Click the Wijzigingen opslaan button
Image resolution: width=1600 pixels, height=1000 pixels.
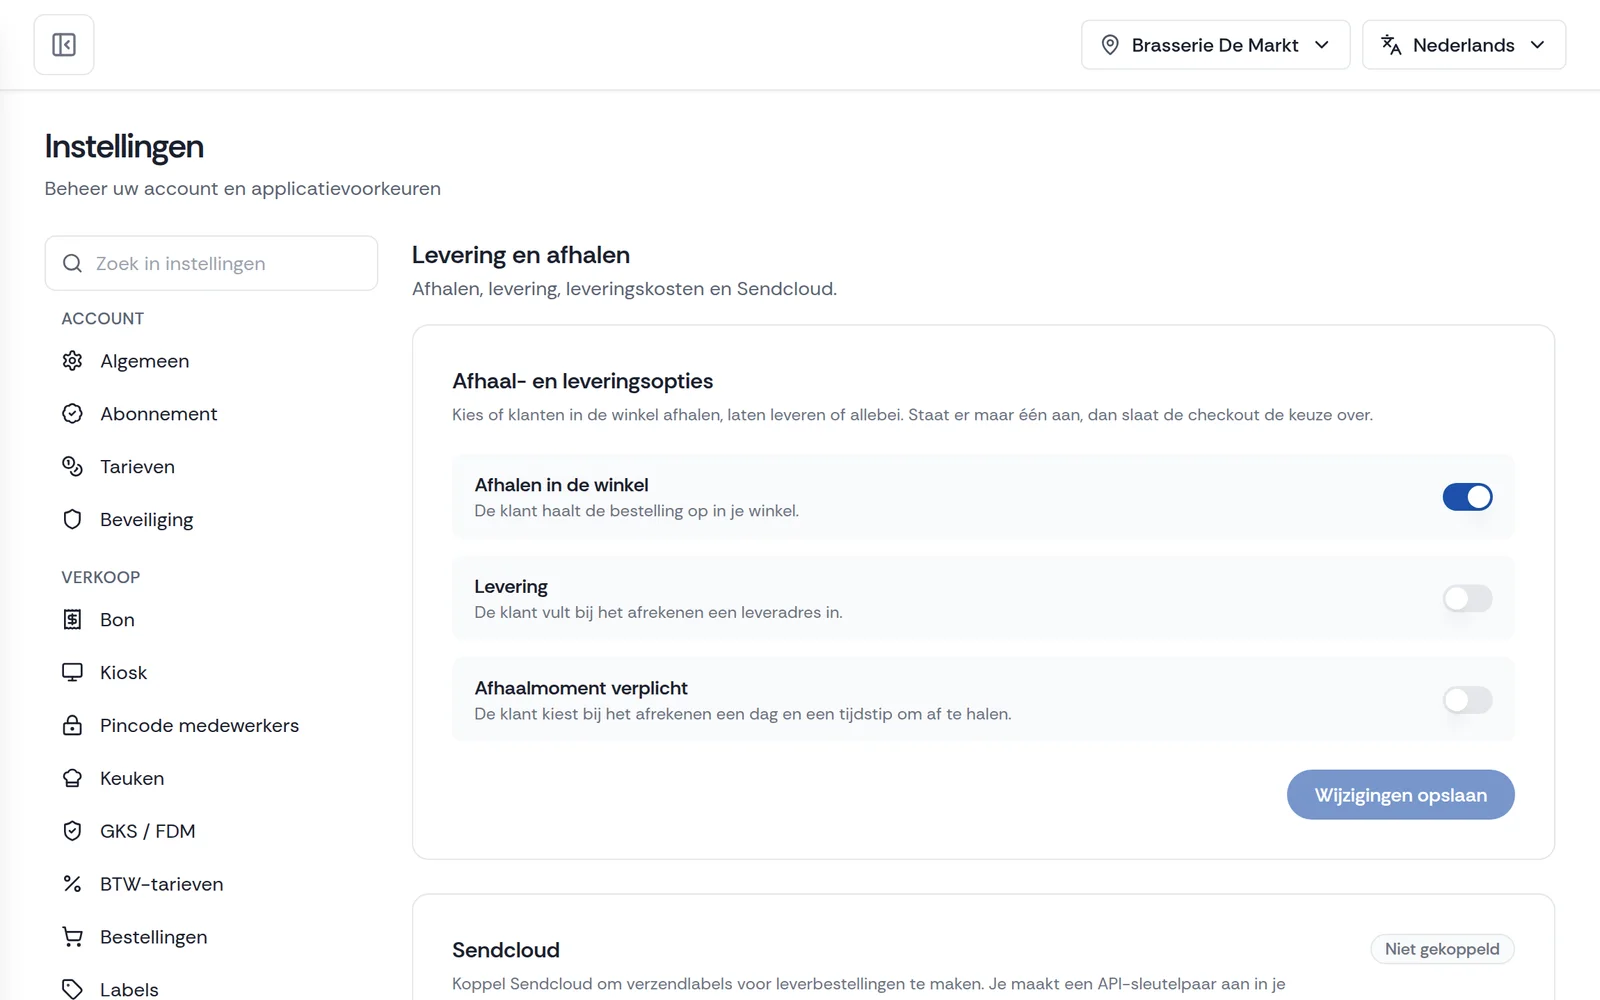click(1400, 795)
